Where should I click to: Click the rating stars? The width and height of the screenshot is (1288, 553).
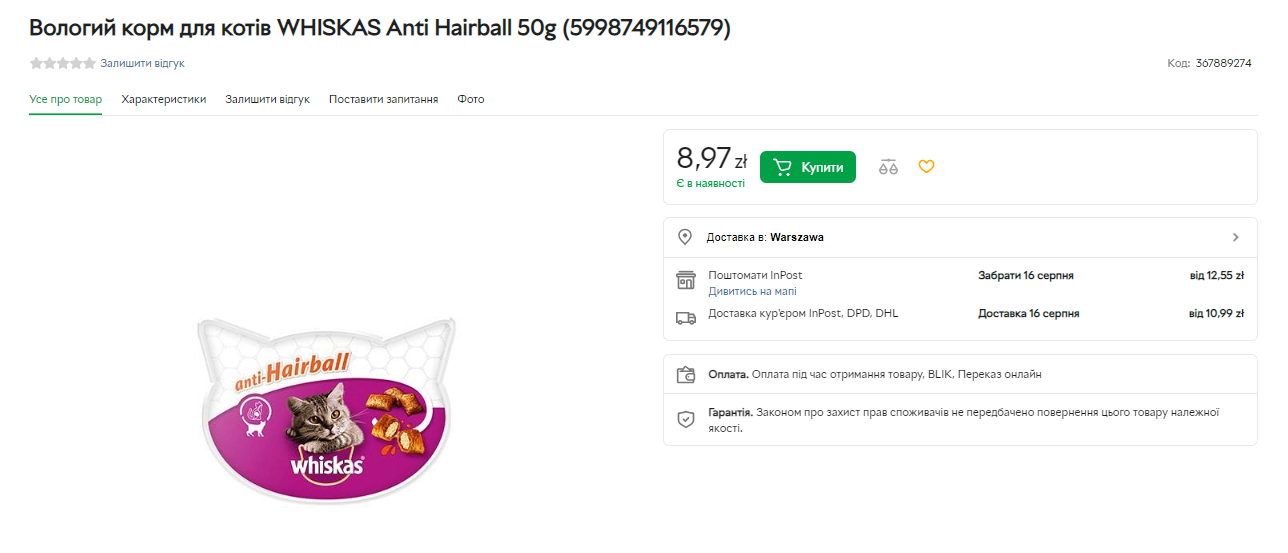point(62,63)
